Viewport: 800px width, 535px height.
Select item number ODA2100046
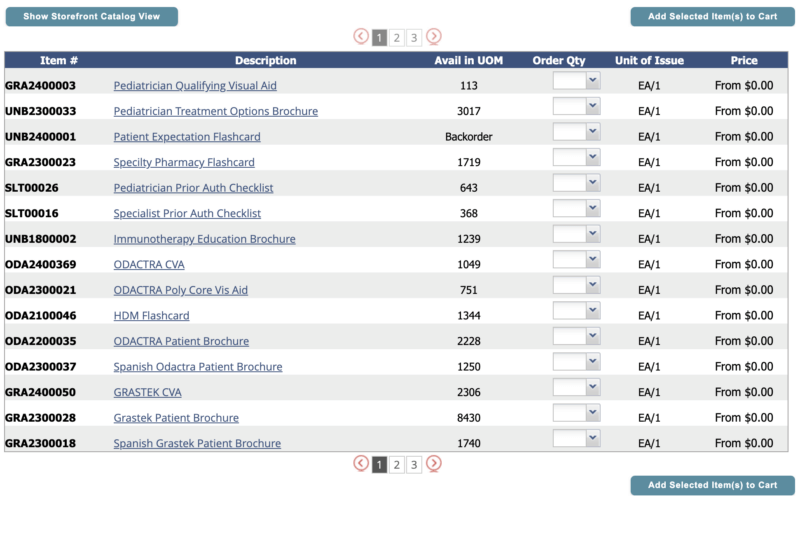pos(40,315)
